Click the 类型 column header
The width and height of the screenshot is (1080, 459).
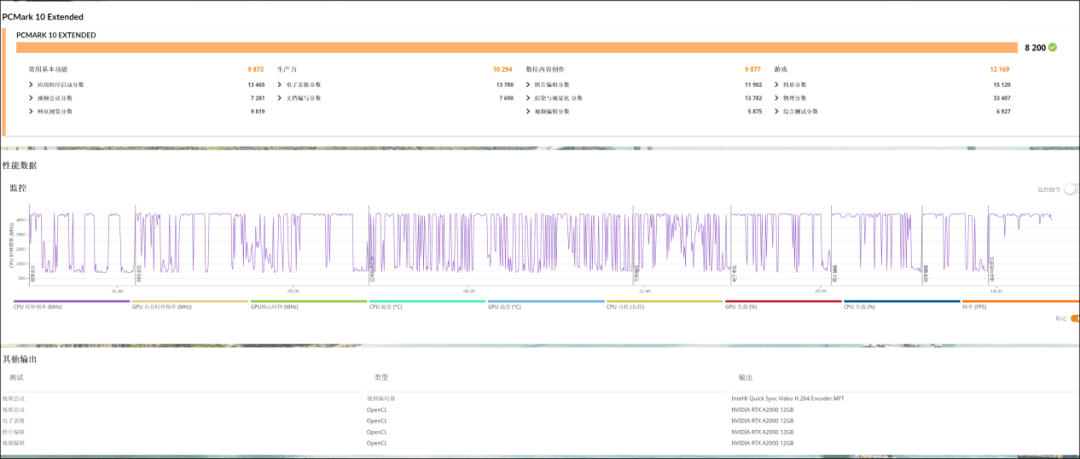[x=380, y=378]
